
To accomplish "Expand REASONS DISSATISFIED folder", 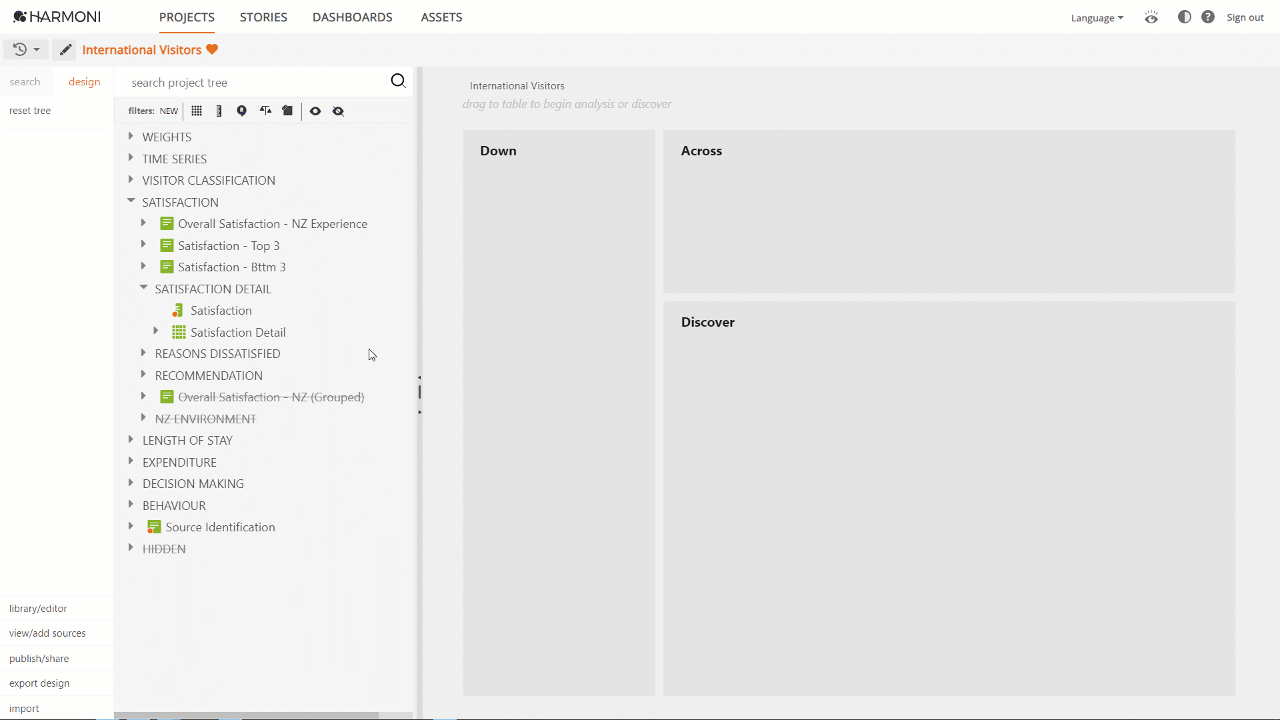I will coord(144,353).
